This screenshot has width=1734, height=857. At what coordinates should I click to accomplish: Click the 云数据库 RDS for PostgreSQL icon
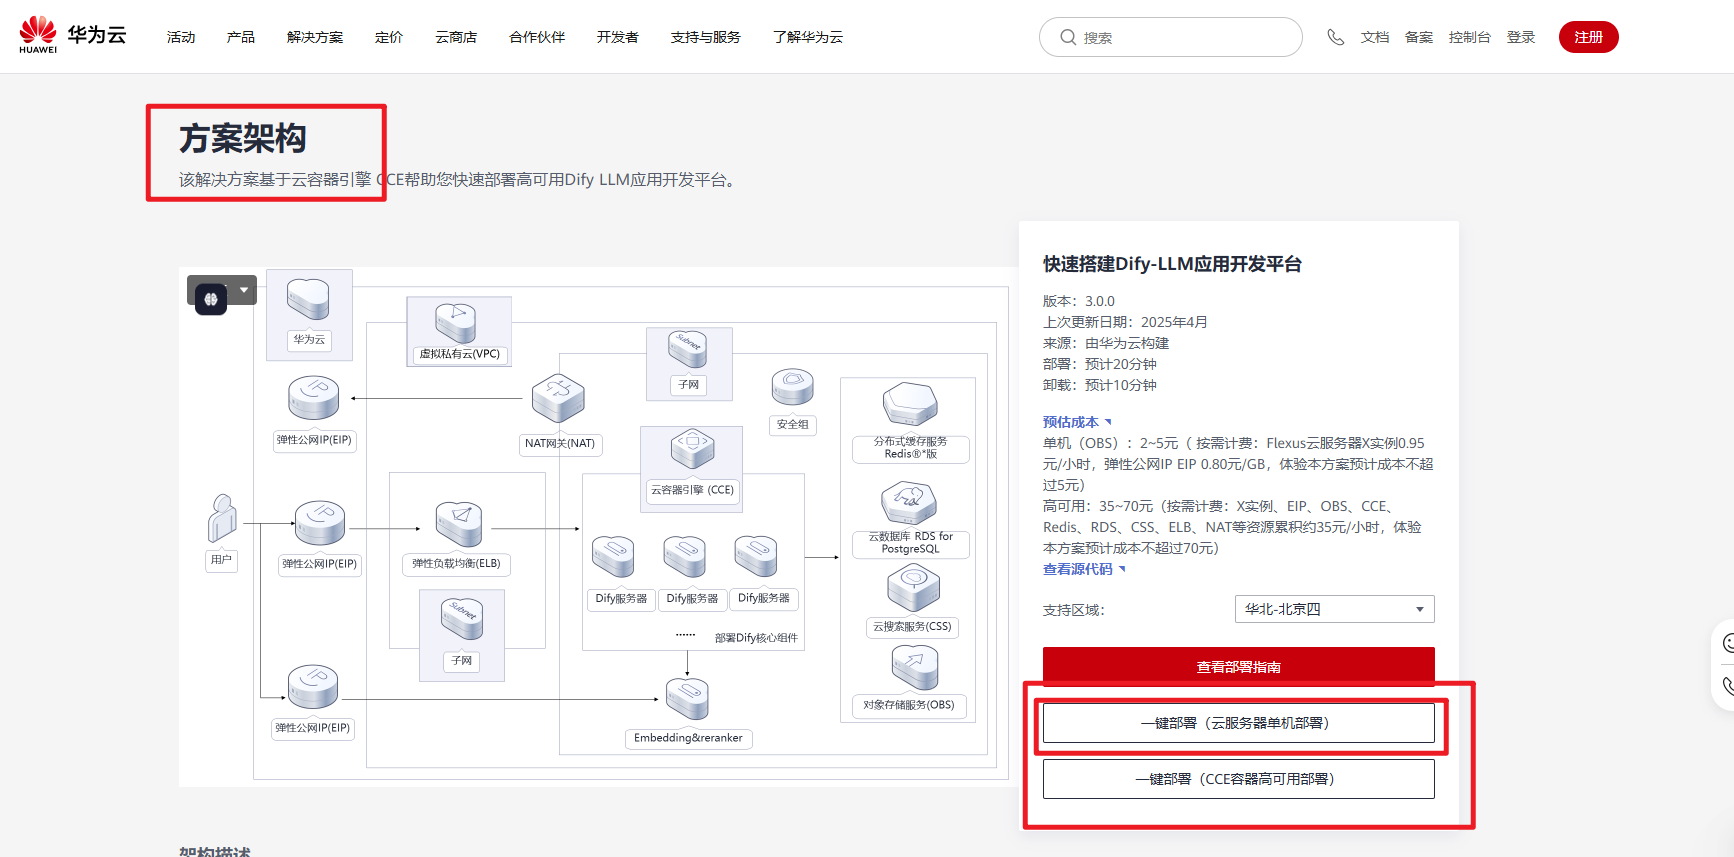coord(909,503)
